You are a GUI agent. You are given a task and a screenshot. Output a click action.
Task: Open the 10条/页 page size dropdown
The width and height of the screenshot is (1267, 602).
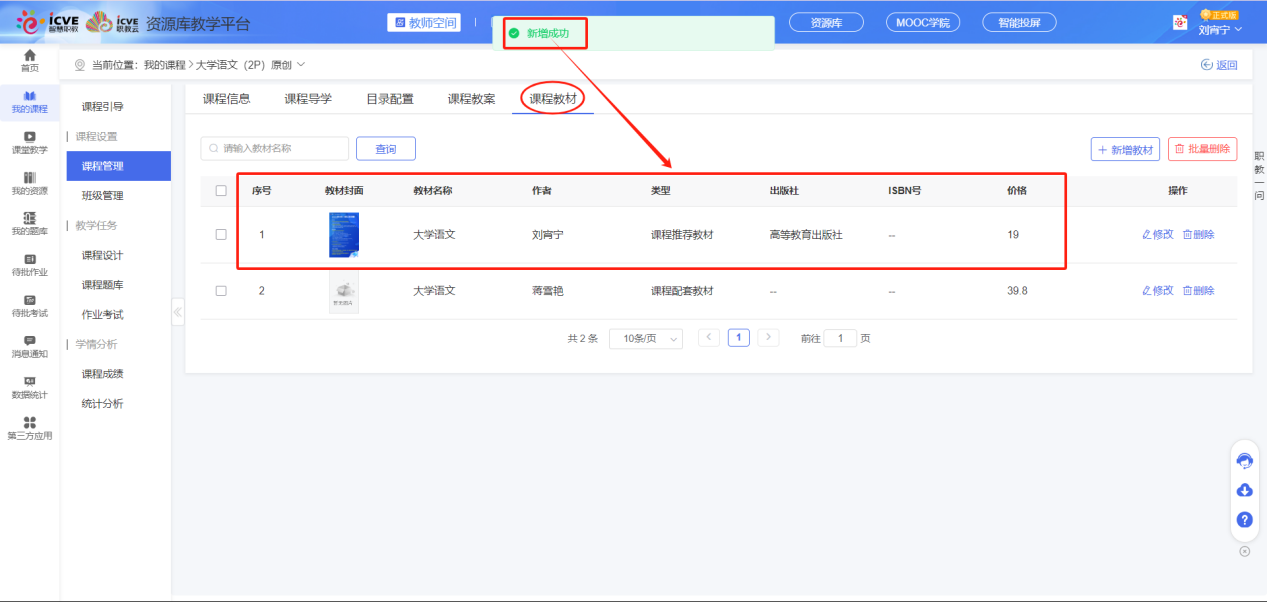click(x=645, y=338)
